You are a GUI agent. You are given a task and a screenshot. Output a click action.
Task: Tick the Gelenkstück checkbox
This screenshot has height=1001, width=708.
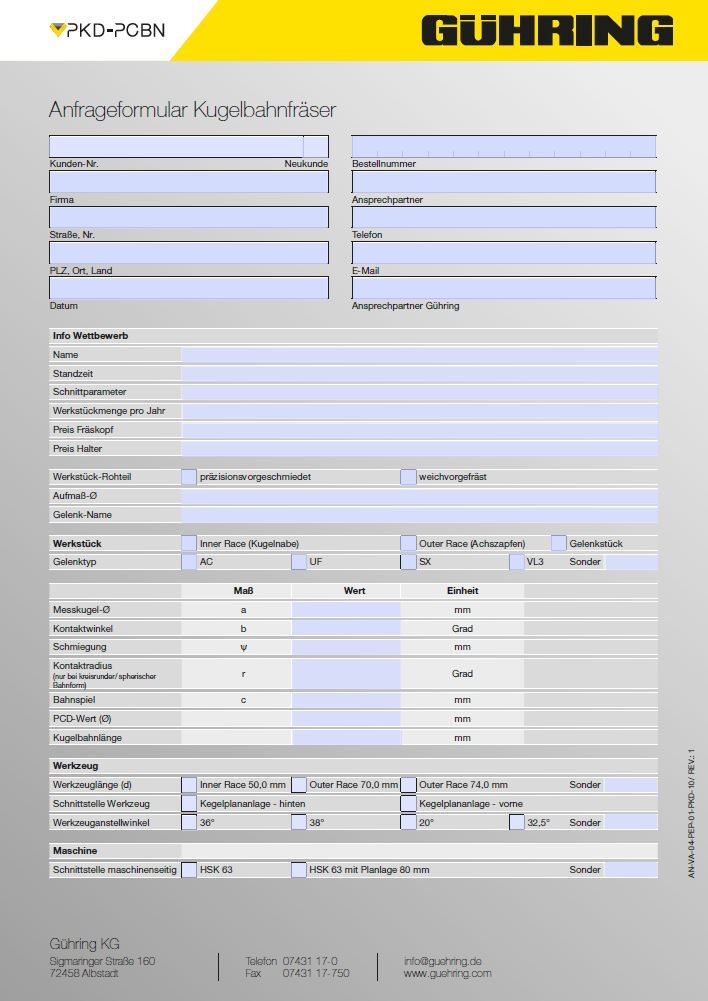[x=559, y=543]
